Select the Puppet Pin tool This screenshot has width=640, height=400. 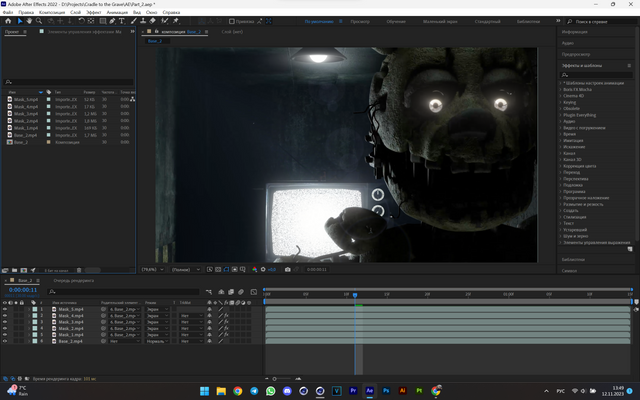[176, 20]
